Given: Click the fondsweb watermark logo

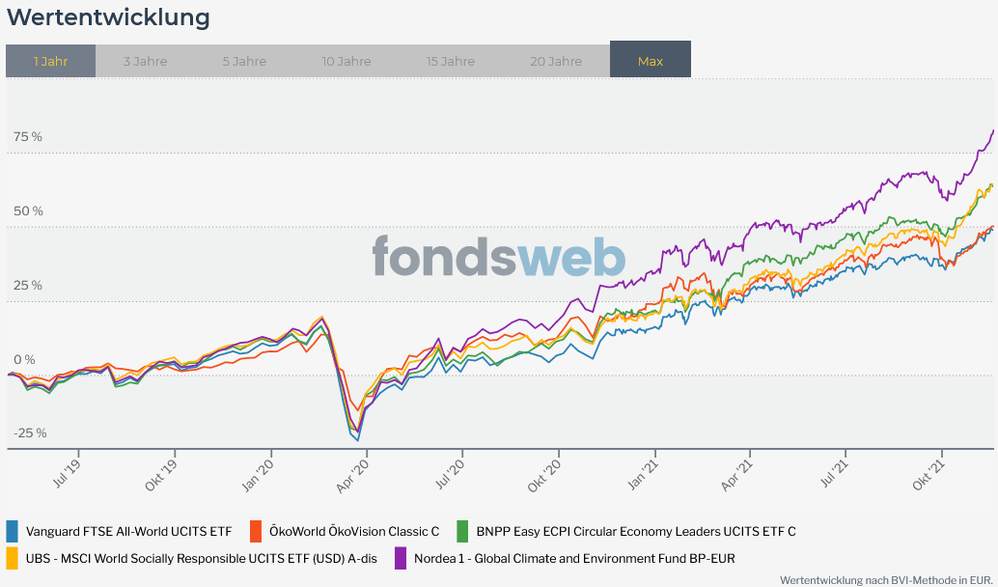Looking at the screenshot, I should tap(499, 257).
